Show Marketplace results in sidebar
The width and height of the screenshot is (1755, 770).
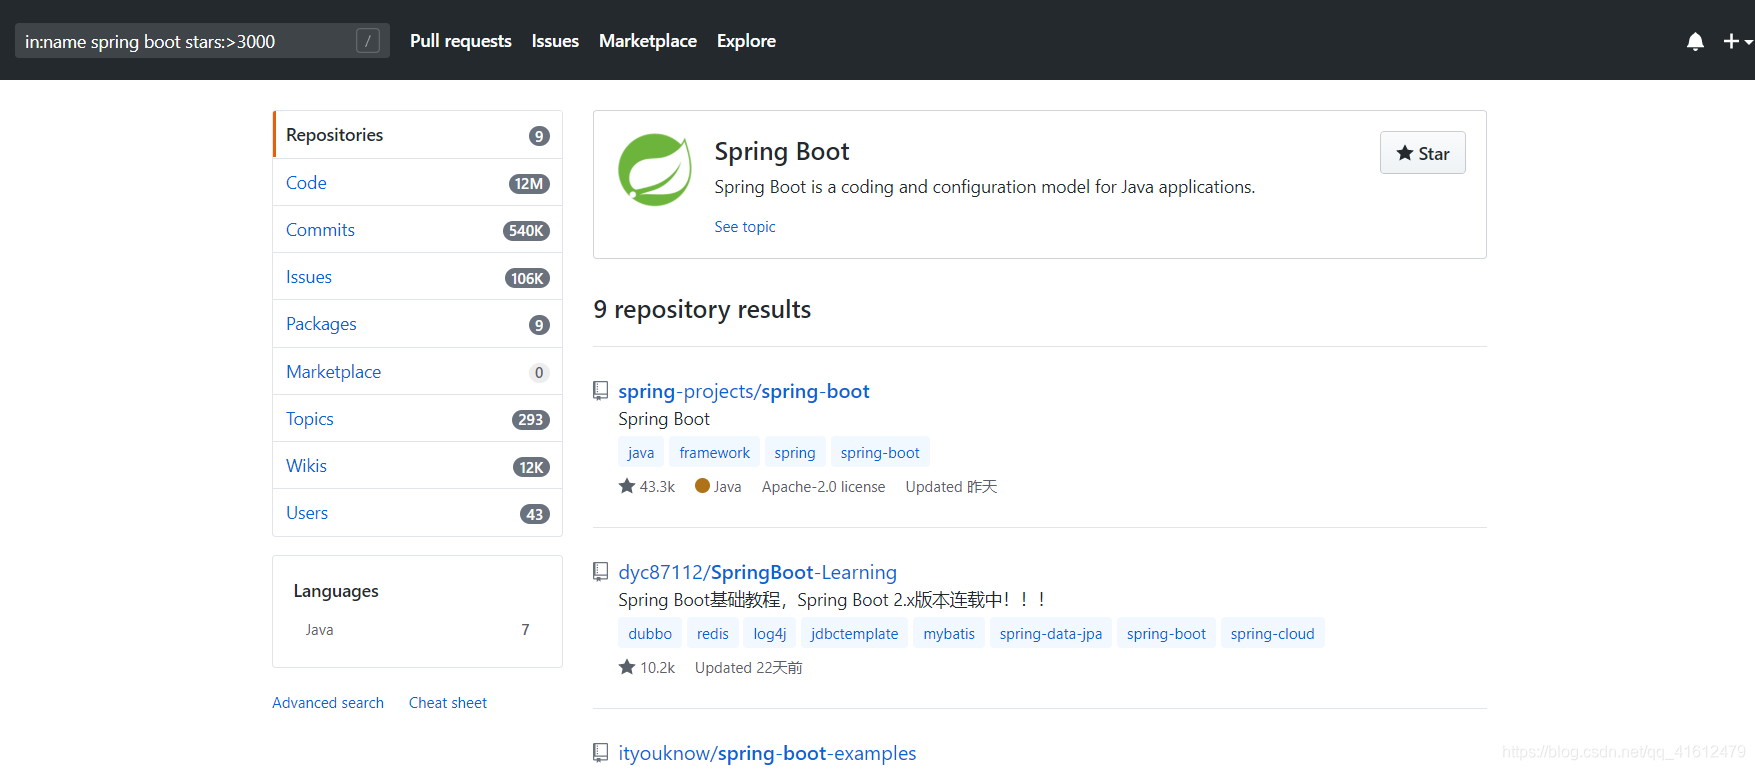click(x=418, y=371)
